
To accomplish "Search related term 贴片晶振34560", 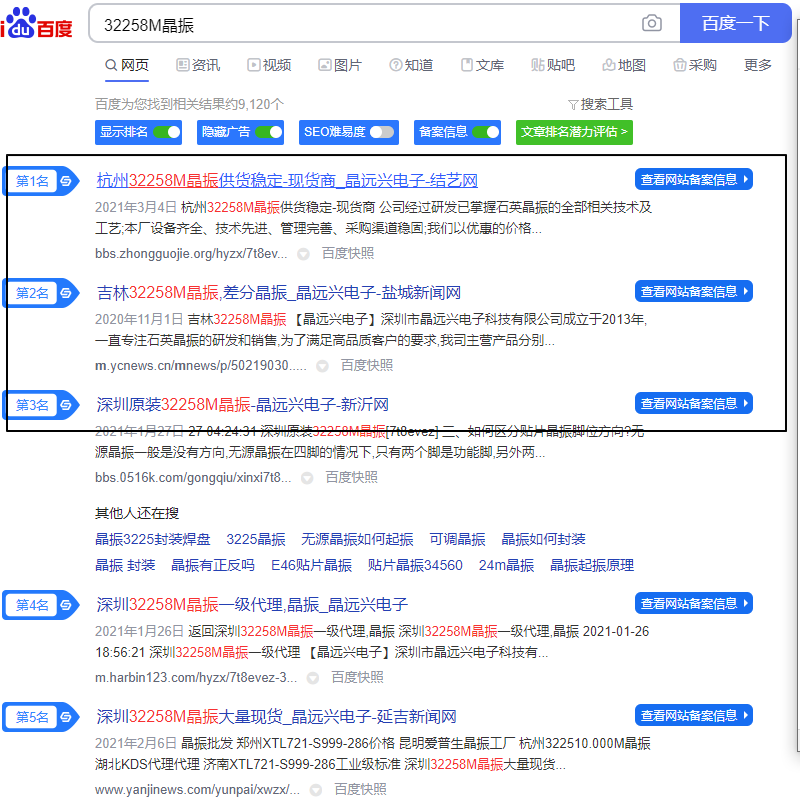I will pos(415,566).
